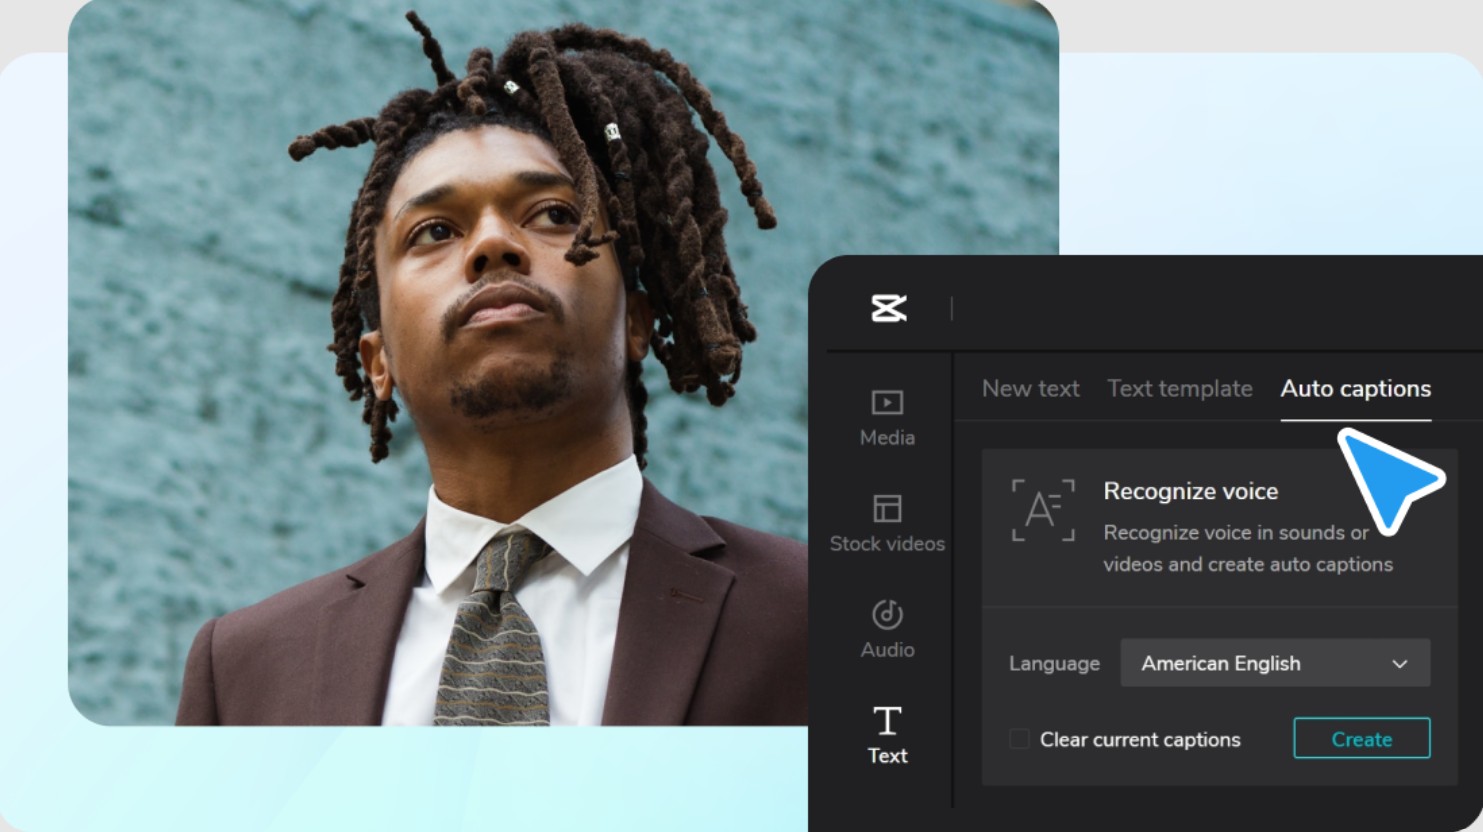Click the 'Recognize voice in sounds or' description
The height and width of the screenshot is (832, 1483).
(1236, 533)
